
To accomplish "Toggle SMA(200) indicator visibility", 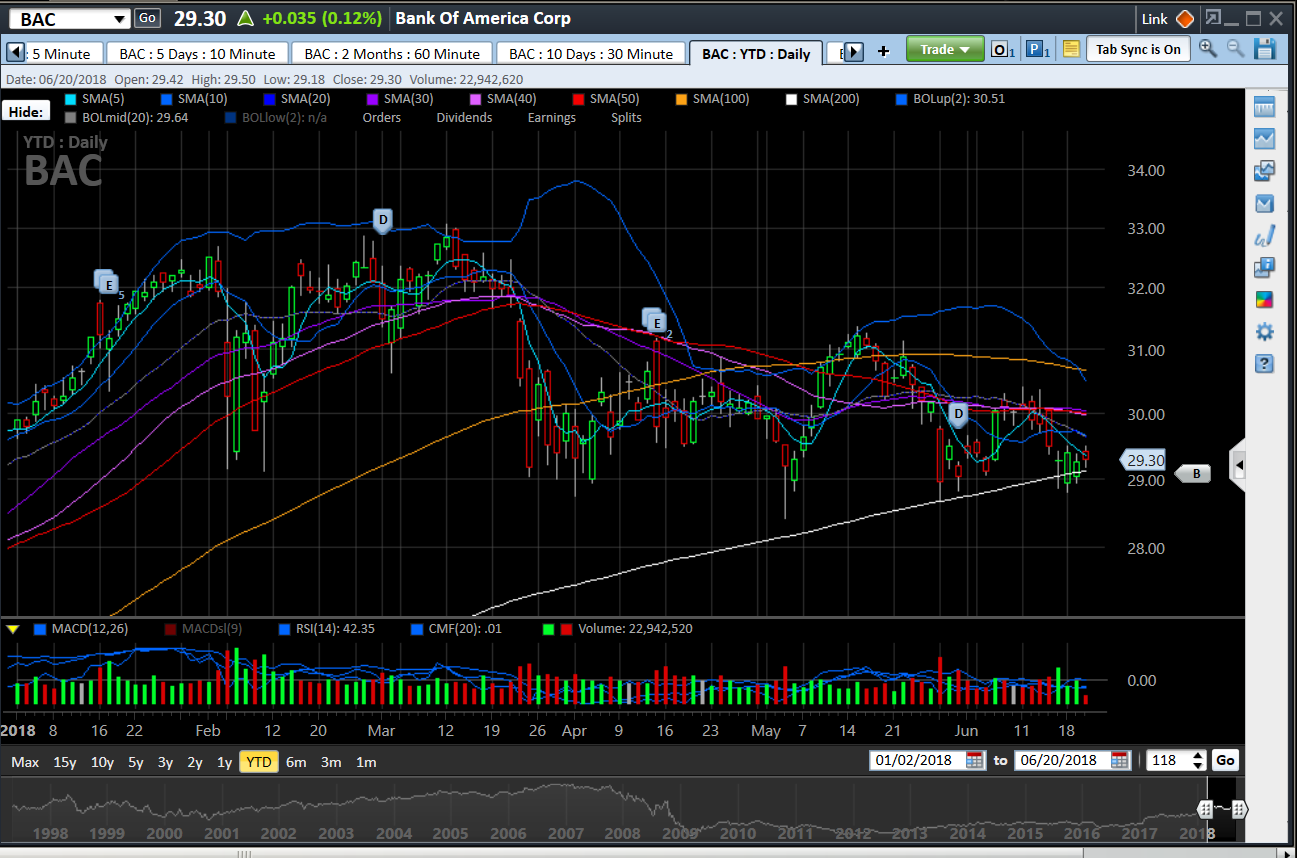I will point(824,99).
